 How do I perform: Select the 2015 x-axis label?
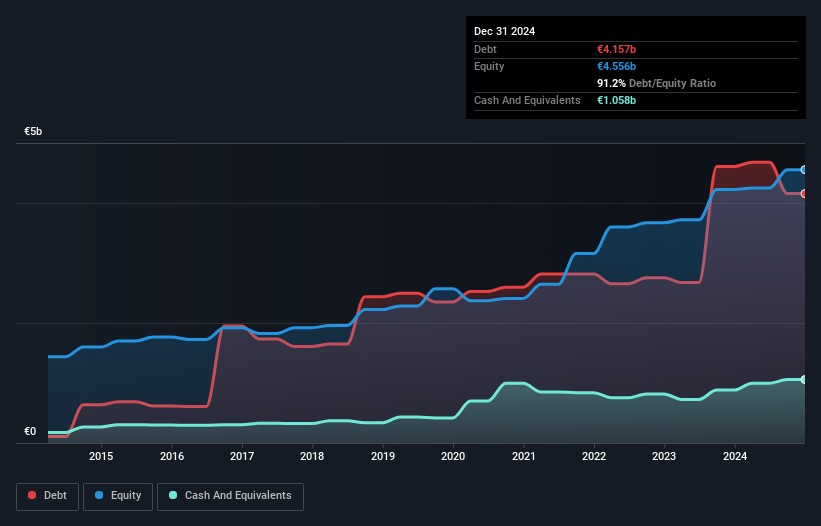pos(101,457)
